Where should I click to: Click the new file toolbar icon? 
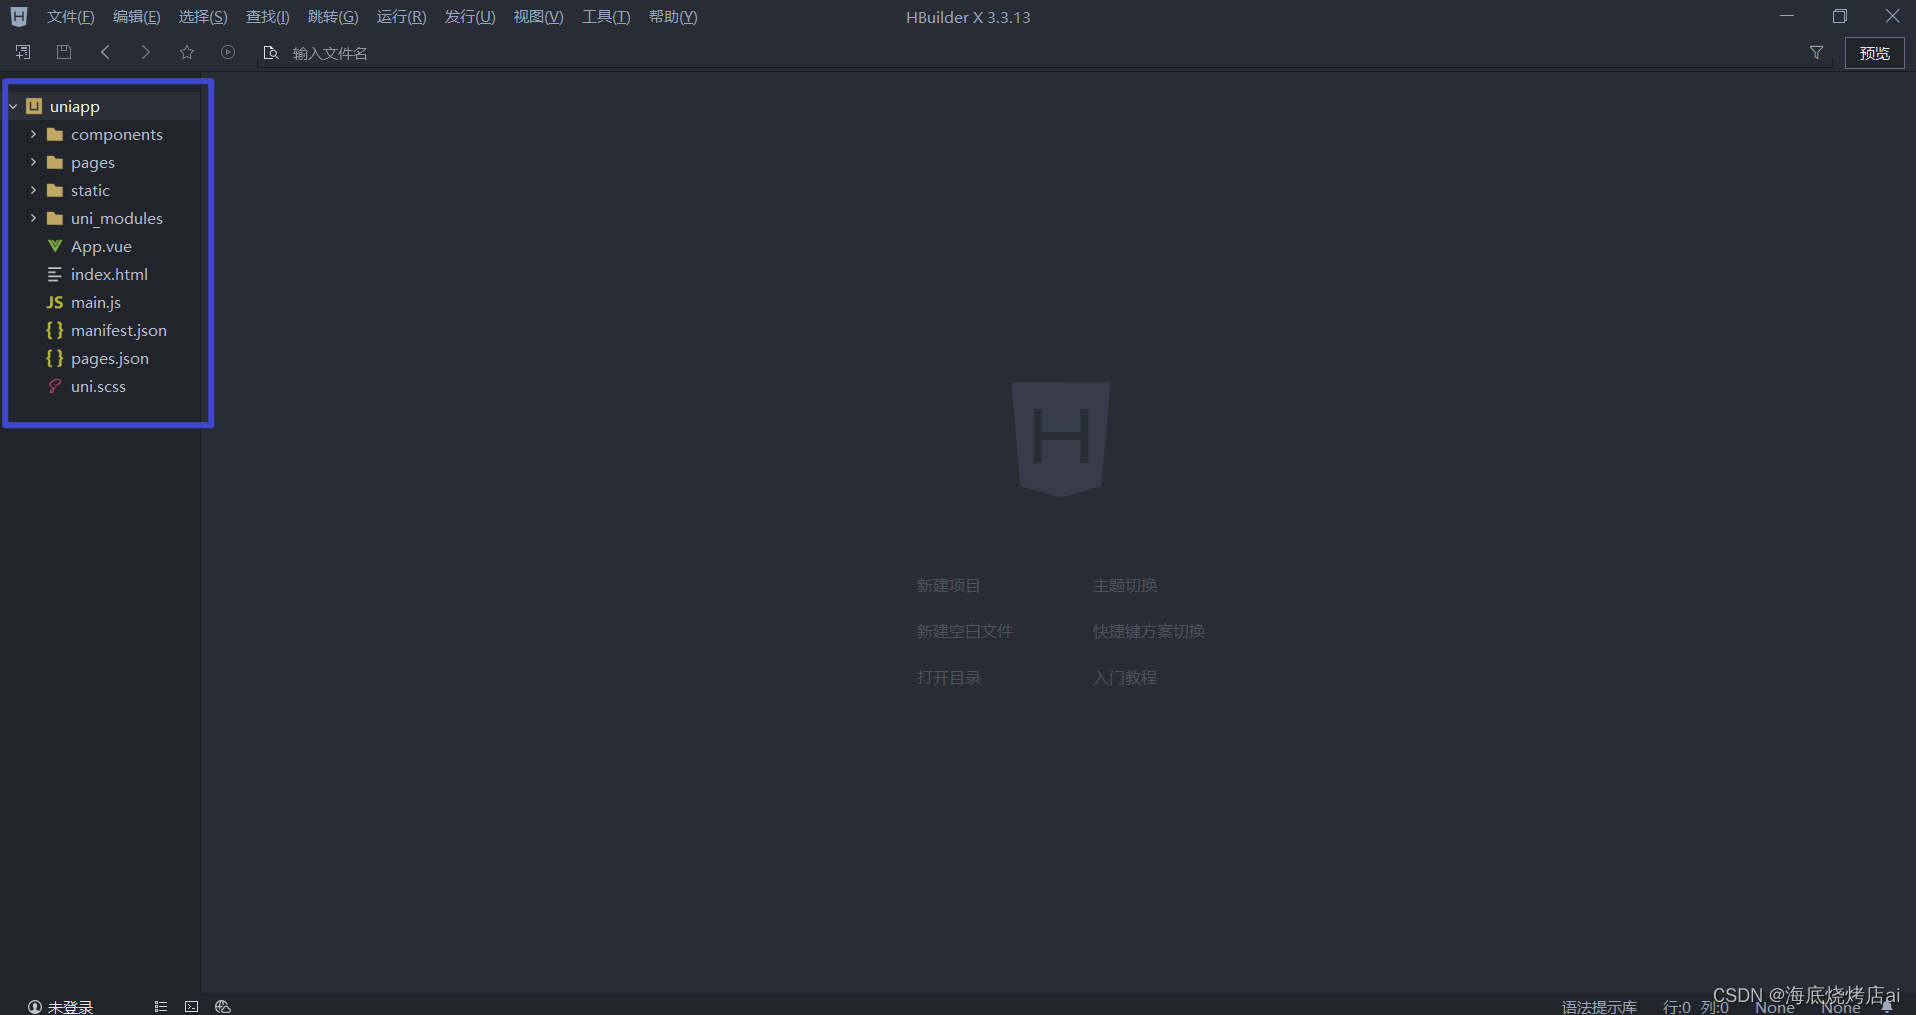pos(23,52)
